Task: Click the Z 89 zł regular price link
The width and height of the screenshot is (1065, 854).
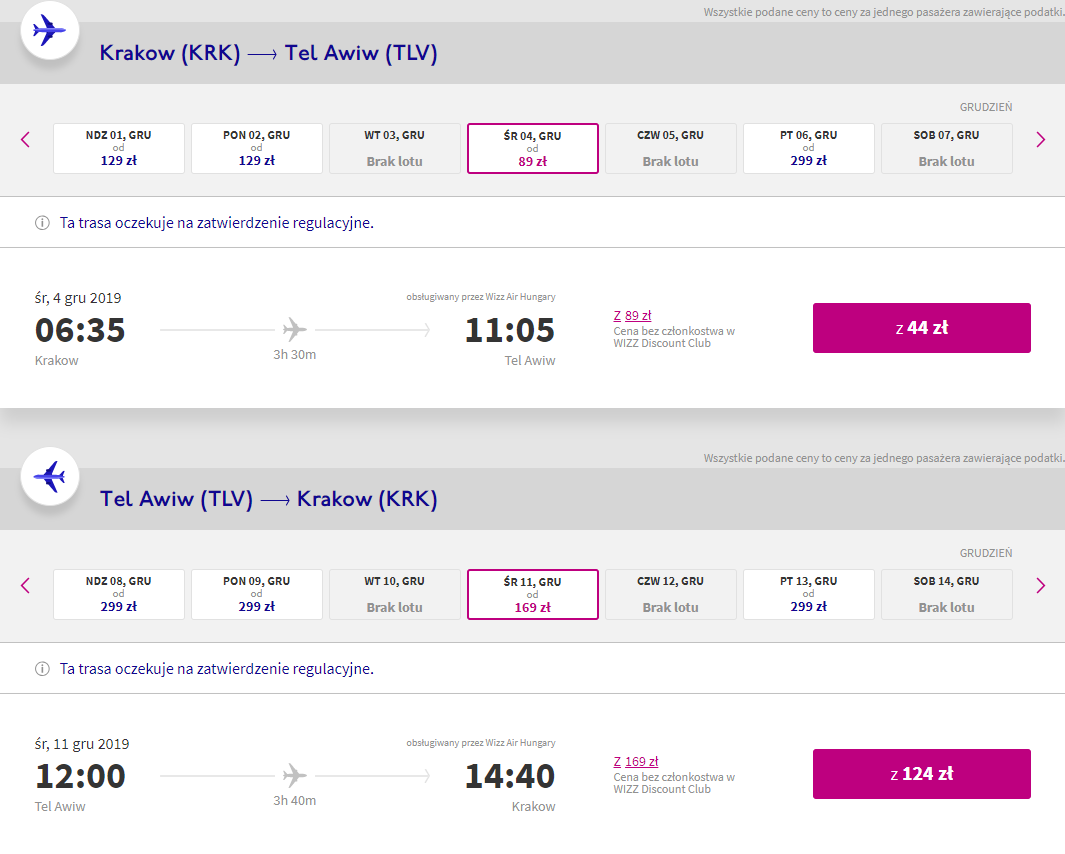Action: click(633, 316)
